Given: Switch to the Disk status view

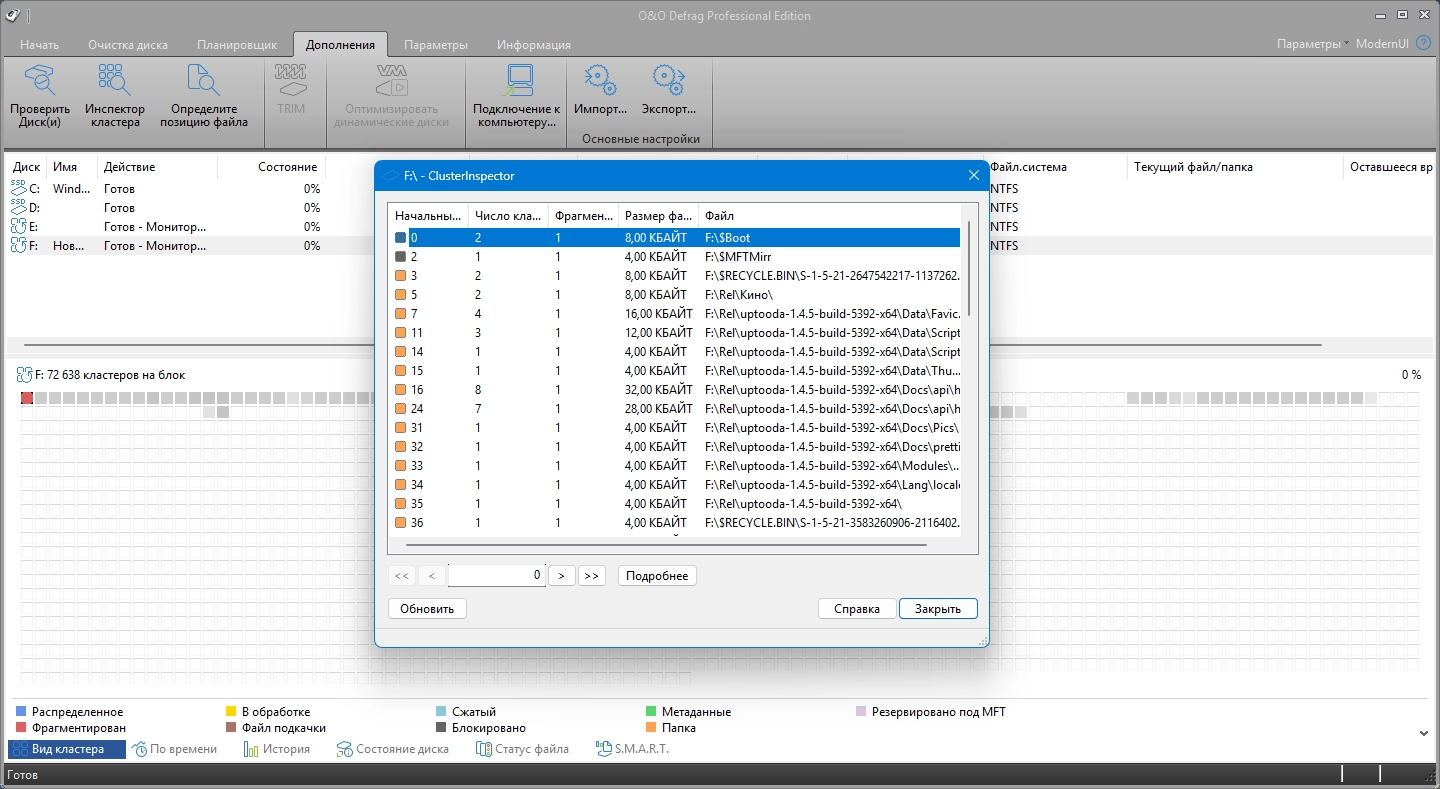Looking at the screenshot, I should pos(392,749).
